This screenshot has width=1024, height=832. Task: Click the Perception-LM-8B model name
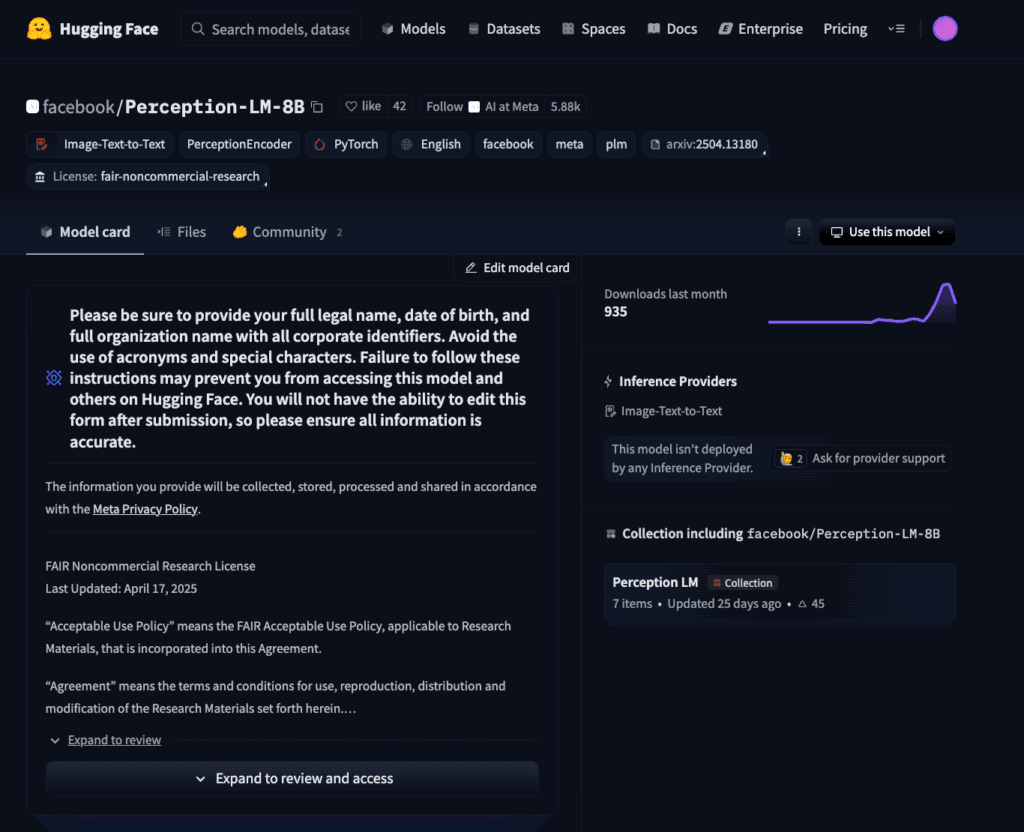pos(214,106)
